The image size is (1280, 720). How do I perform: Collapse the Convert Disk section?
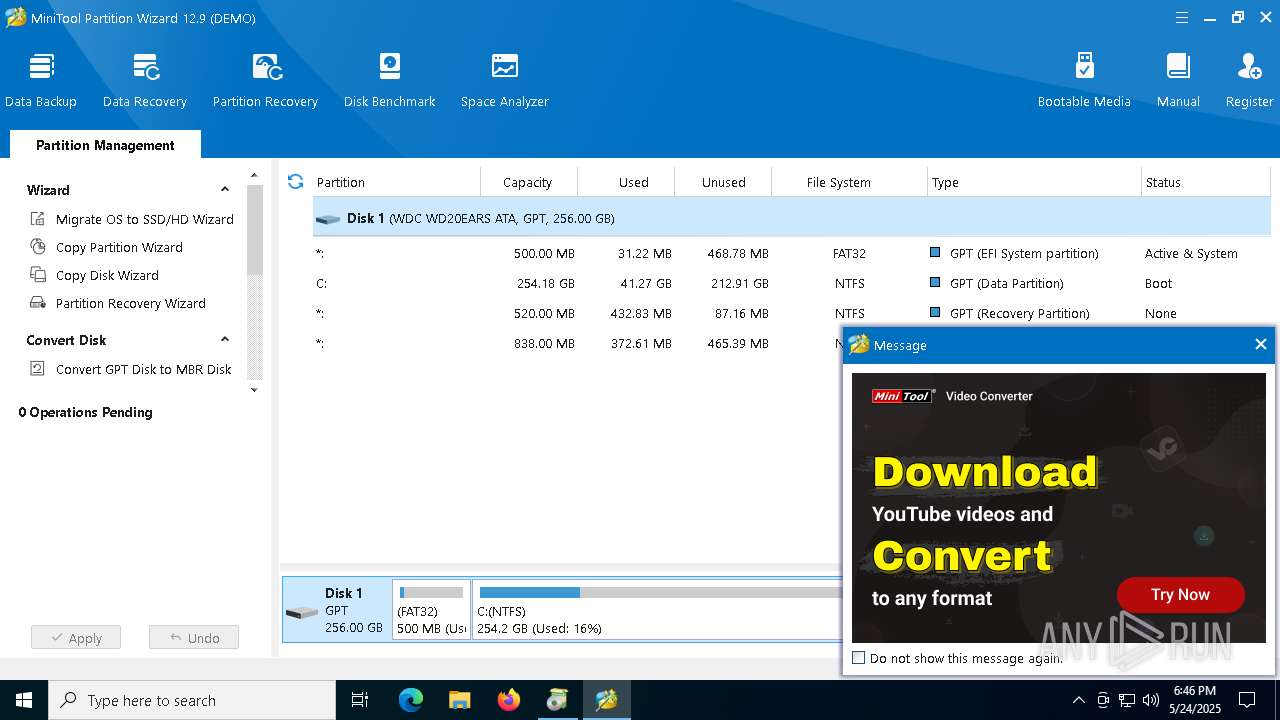pyautogui.click(x=225, y=339)
